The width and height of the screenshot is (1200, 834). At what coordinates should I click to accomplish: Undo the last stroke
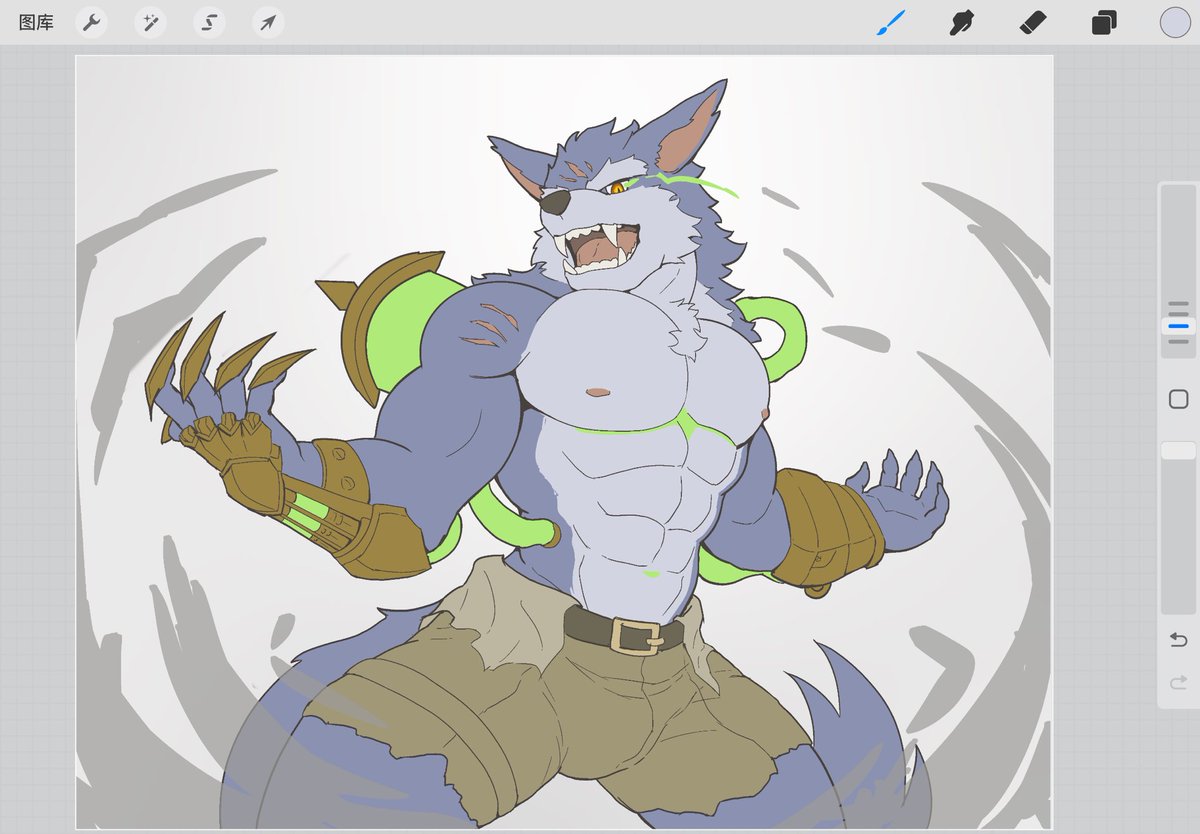pyautogui.click(x=1178, y=639)
